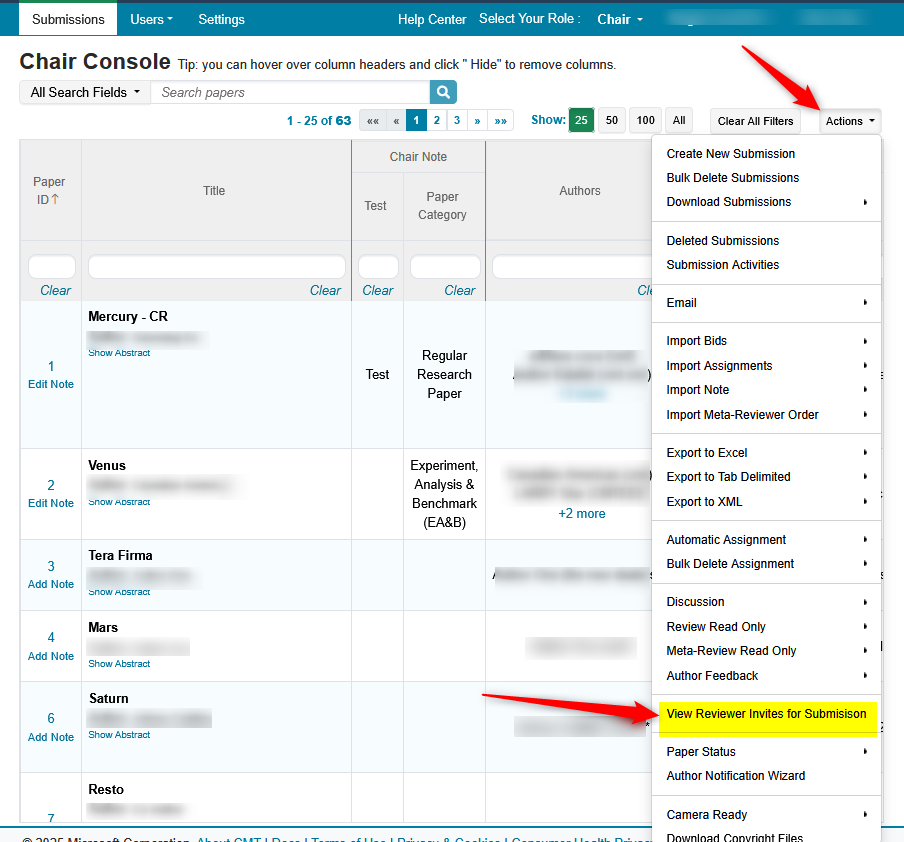Click the magnifying glass search button
Screen dimensions: 904x842
coord(443,92)
